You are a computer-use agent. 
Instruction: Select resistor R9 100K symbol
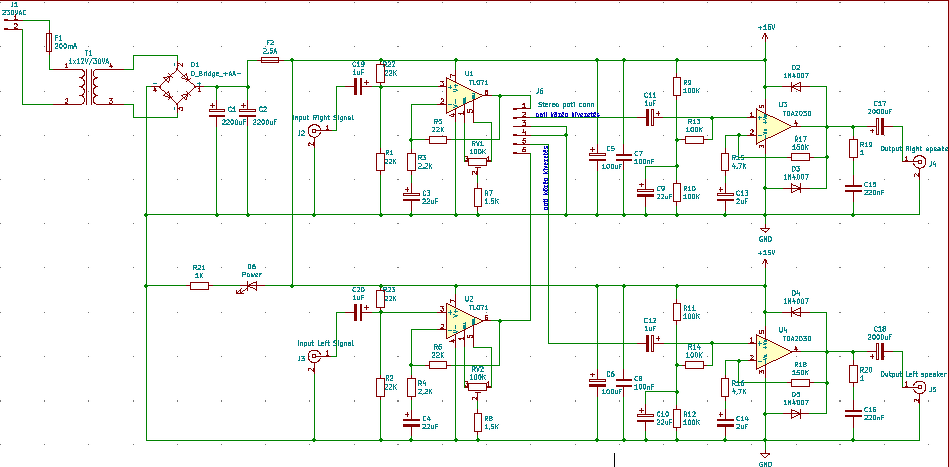tap(677, 86)
